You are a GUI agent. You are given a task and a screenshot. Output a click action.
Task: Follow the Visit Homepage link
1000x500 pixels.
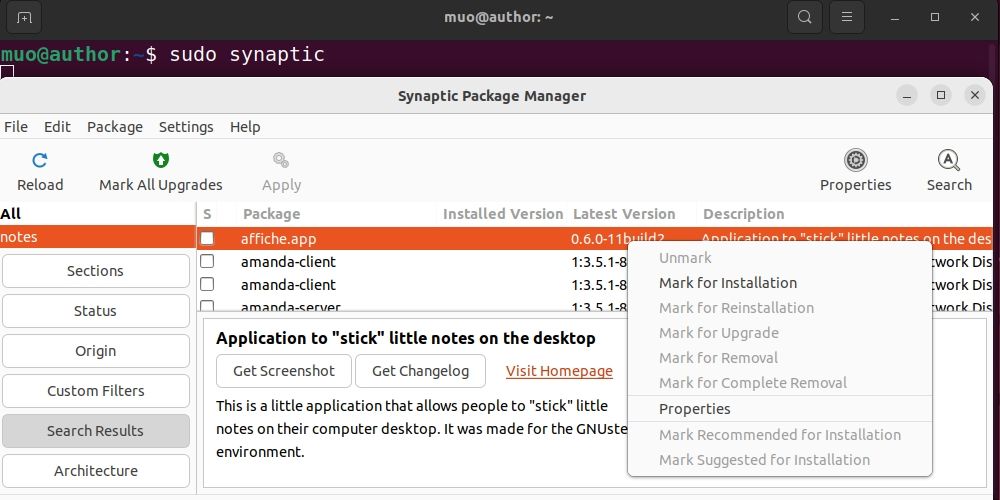(559, 371)
